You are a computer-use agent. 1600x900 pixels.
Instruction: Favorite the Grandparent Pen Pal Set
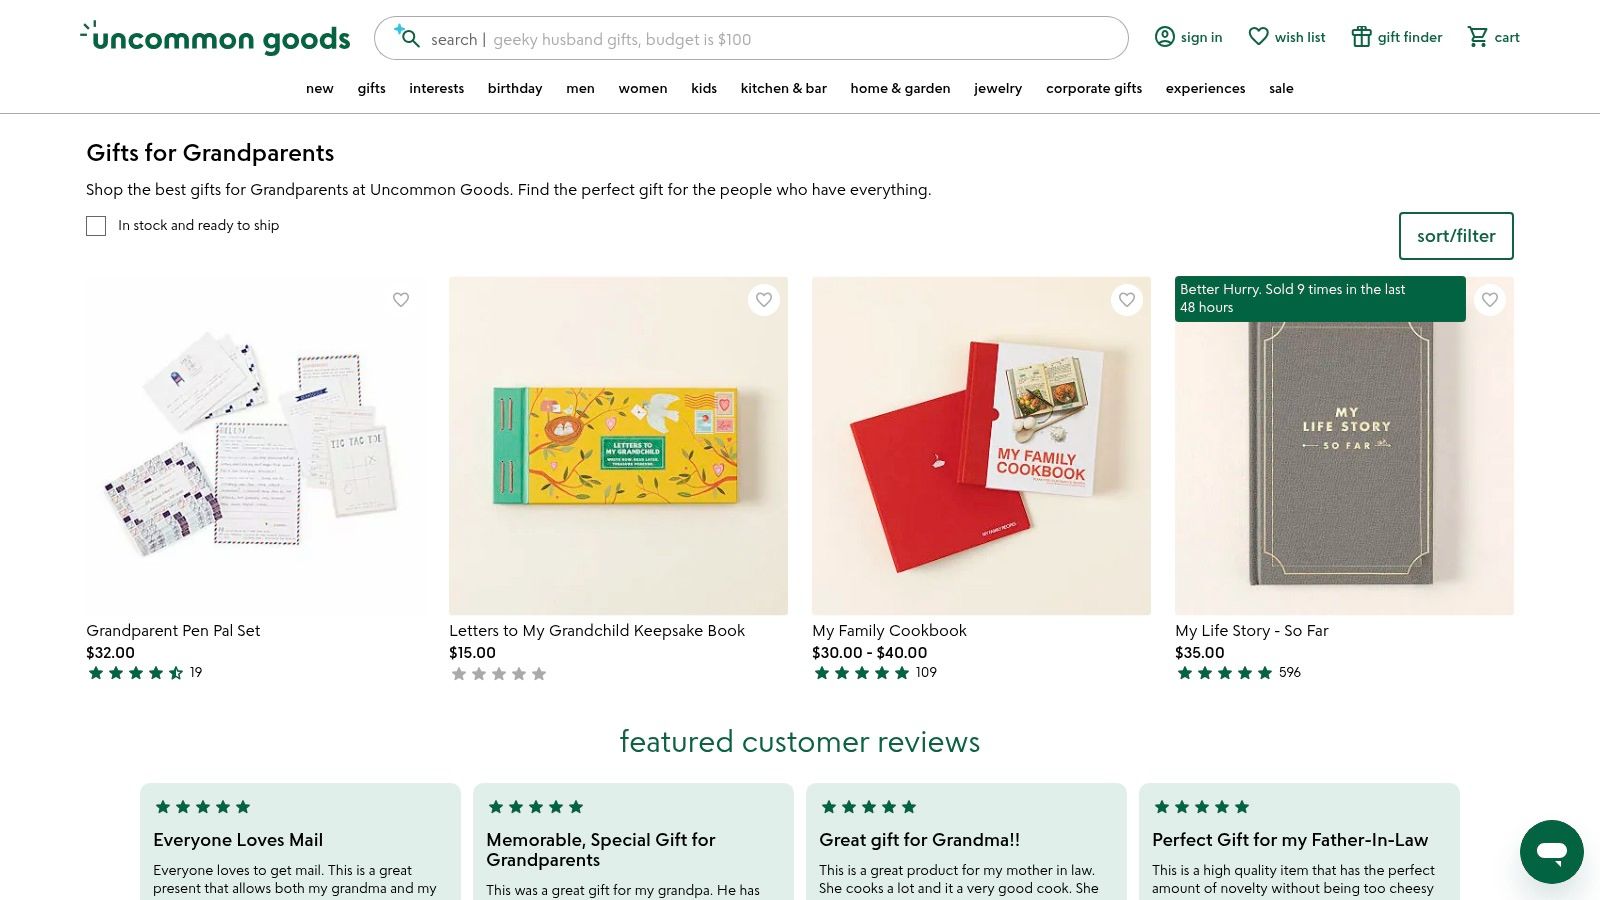click(x=401, y=300)
